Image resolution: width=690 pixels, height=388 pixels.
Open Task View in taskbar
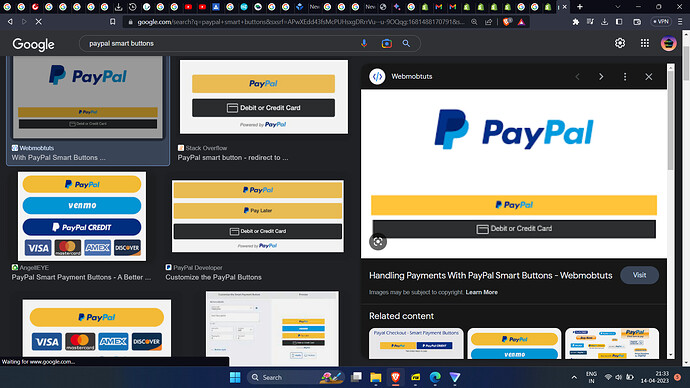click(x=356, y=377)
